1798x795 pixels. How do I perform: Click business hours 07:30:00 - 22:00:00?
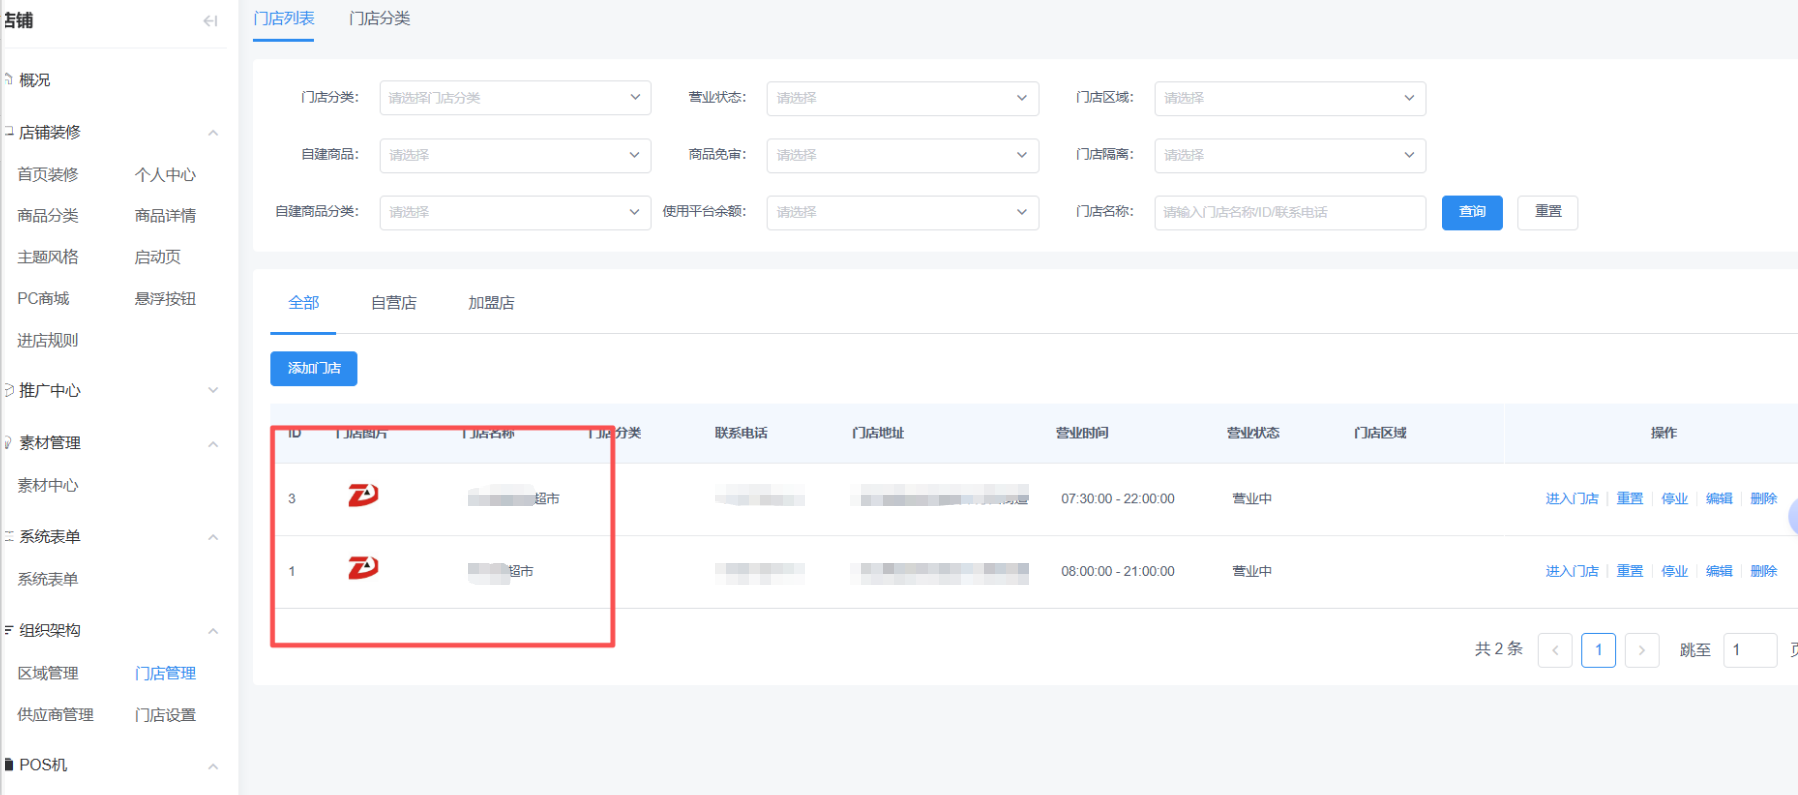pyautogui.click(x=1118, y=499)
